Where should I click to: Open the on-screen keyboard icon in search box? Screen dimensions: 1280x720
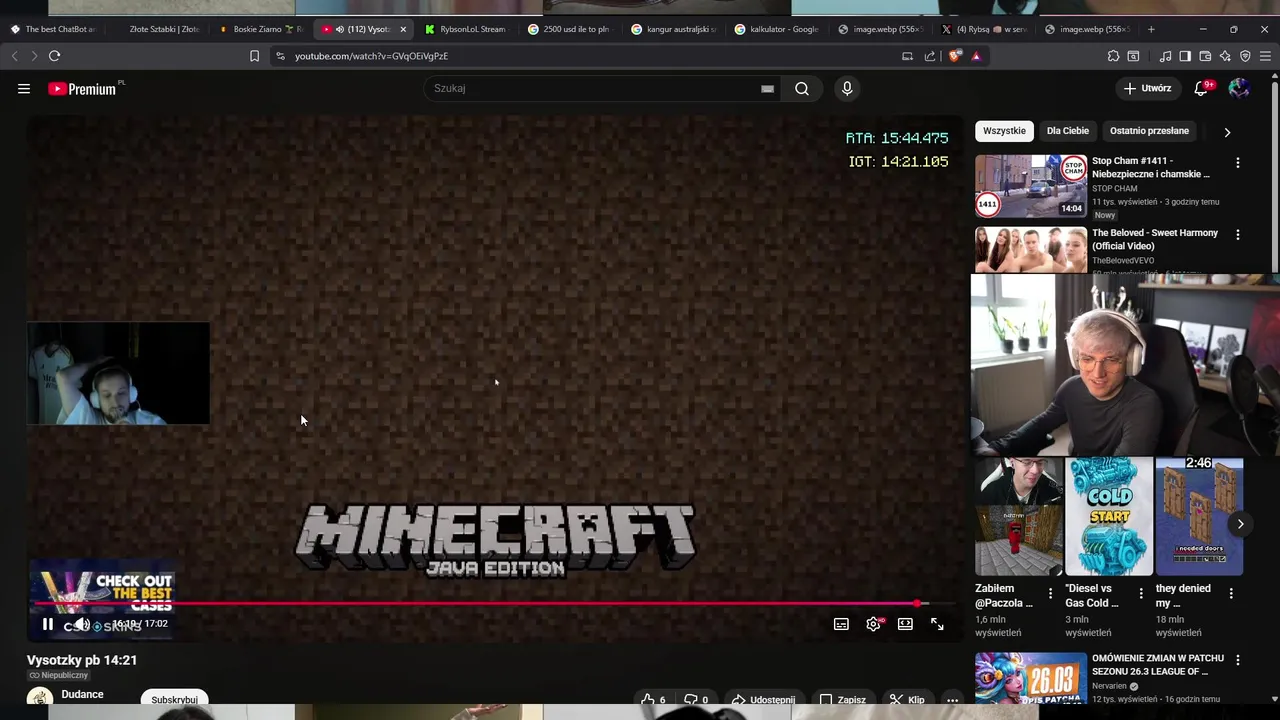click(x=767, y=88)
